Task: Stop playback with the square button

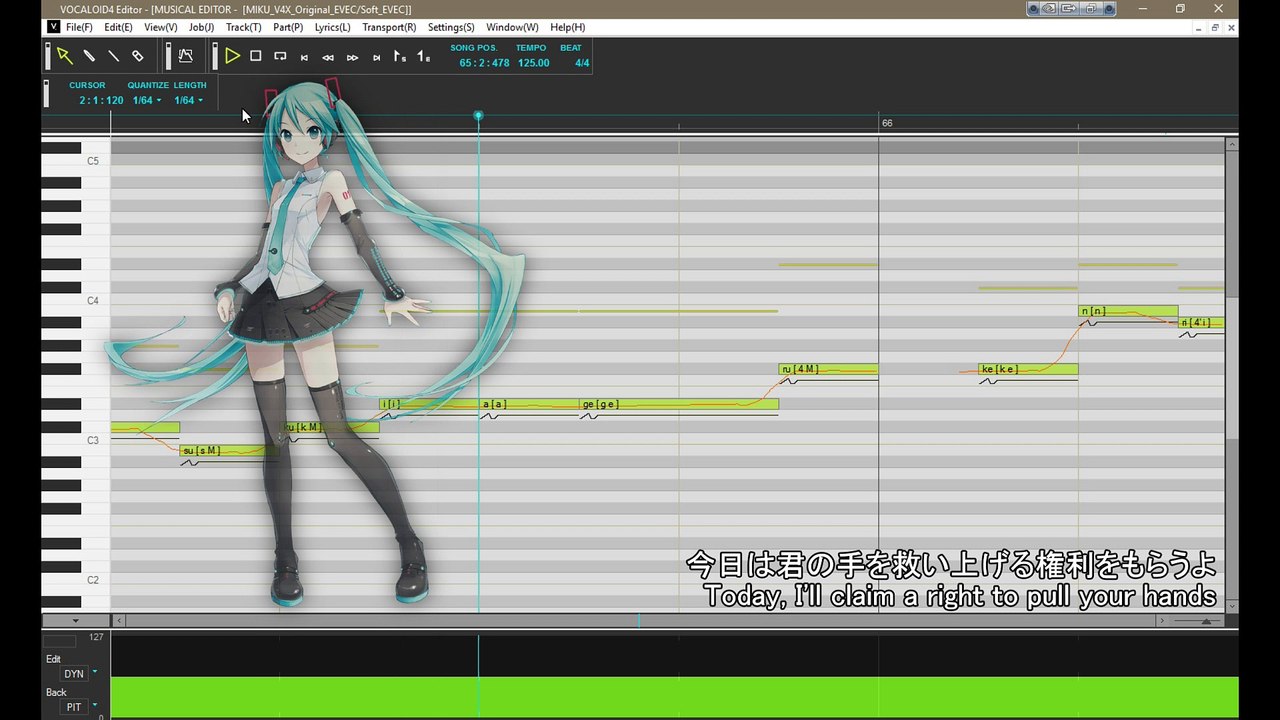Action: (256, 56)
